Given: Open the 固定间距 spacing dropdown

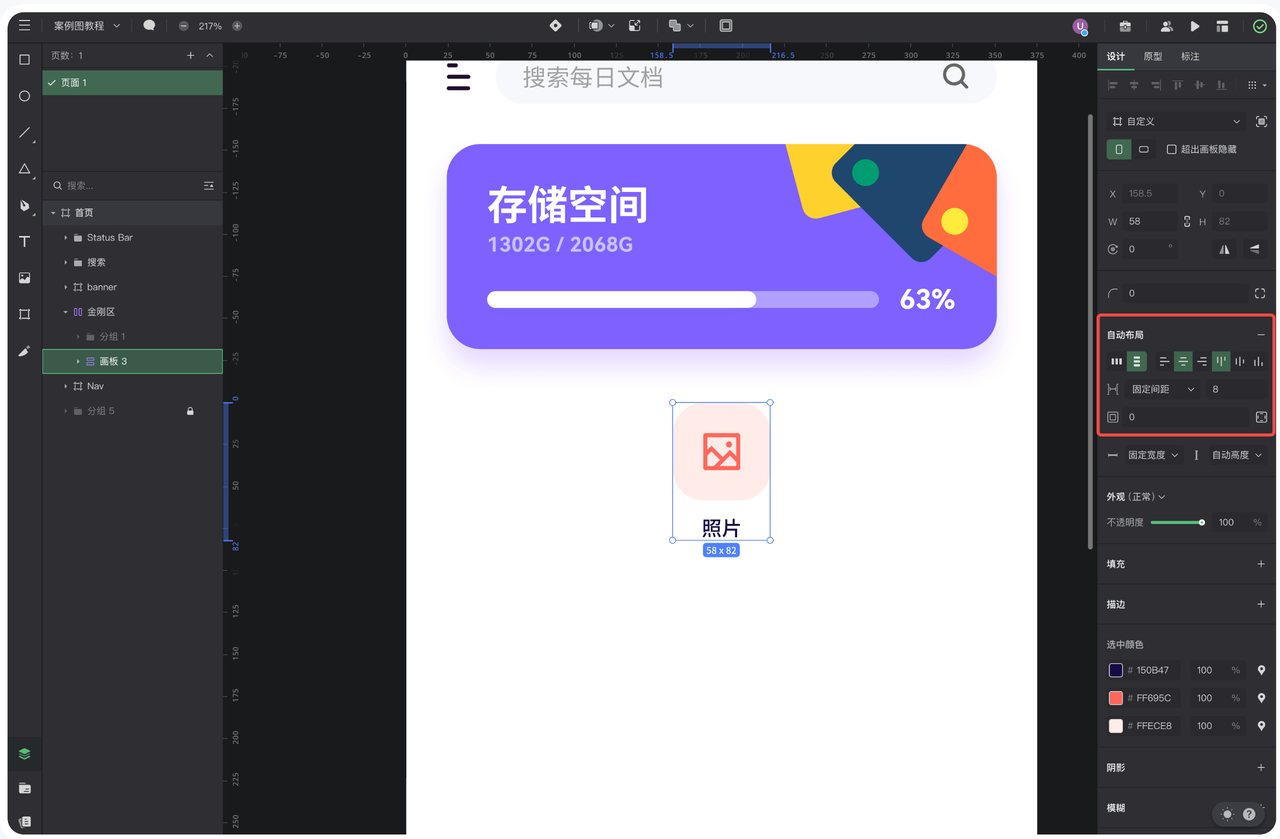Looking at the screenshot, I should (1162, 389).
